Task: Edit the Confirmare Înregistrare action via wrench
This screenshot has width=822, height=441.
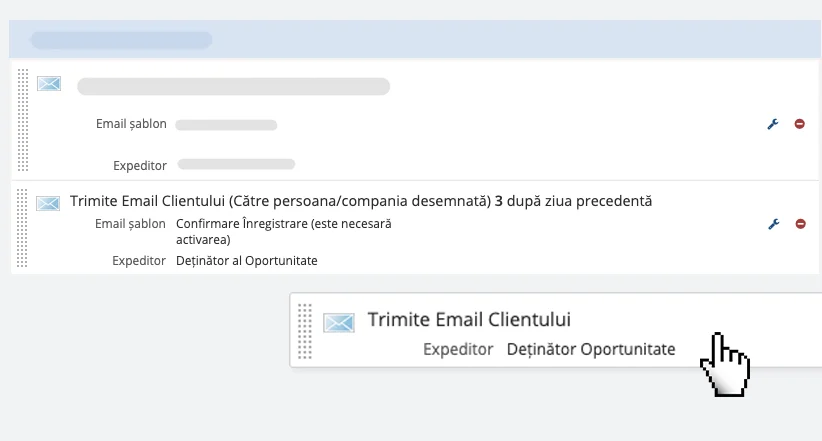Action: click(774, 224)
